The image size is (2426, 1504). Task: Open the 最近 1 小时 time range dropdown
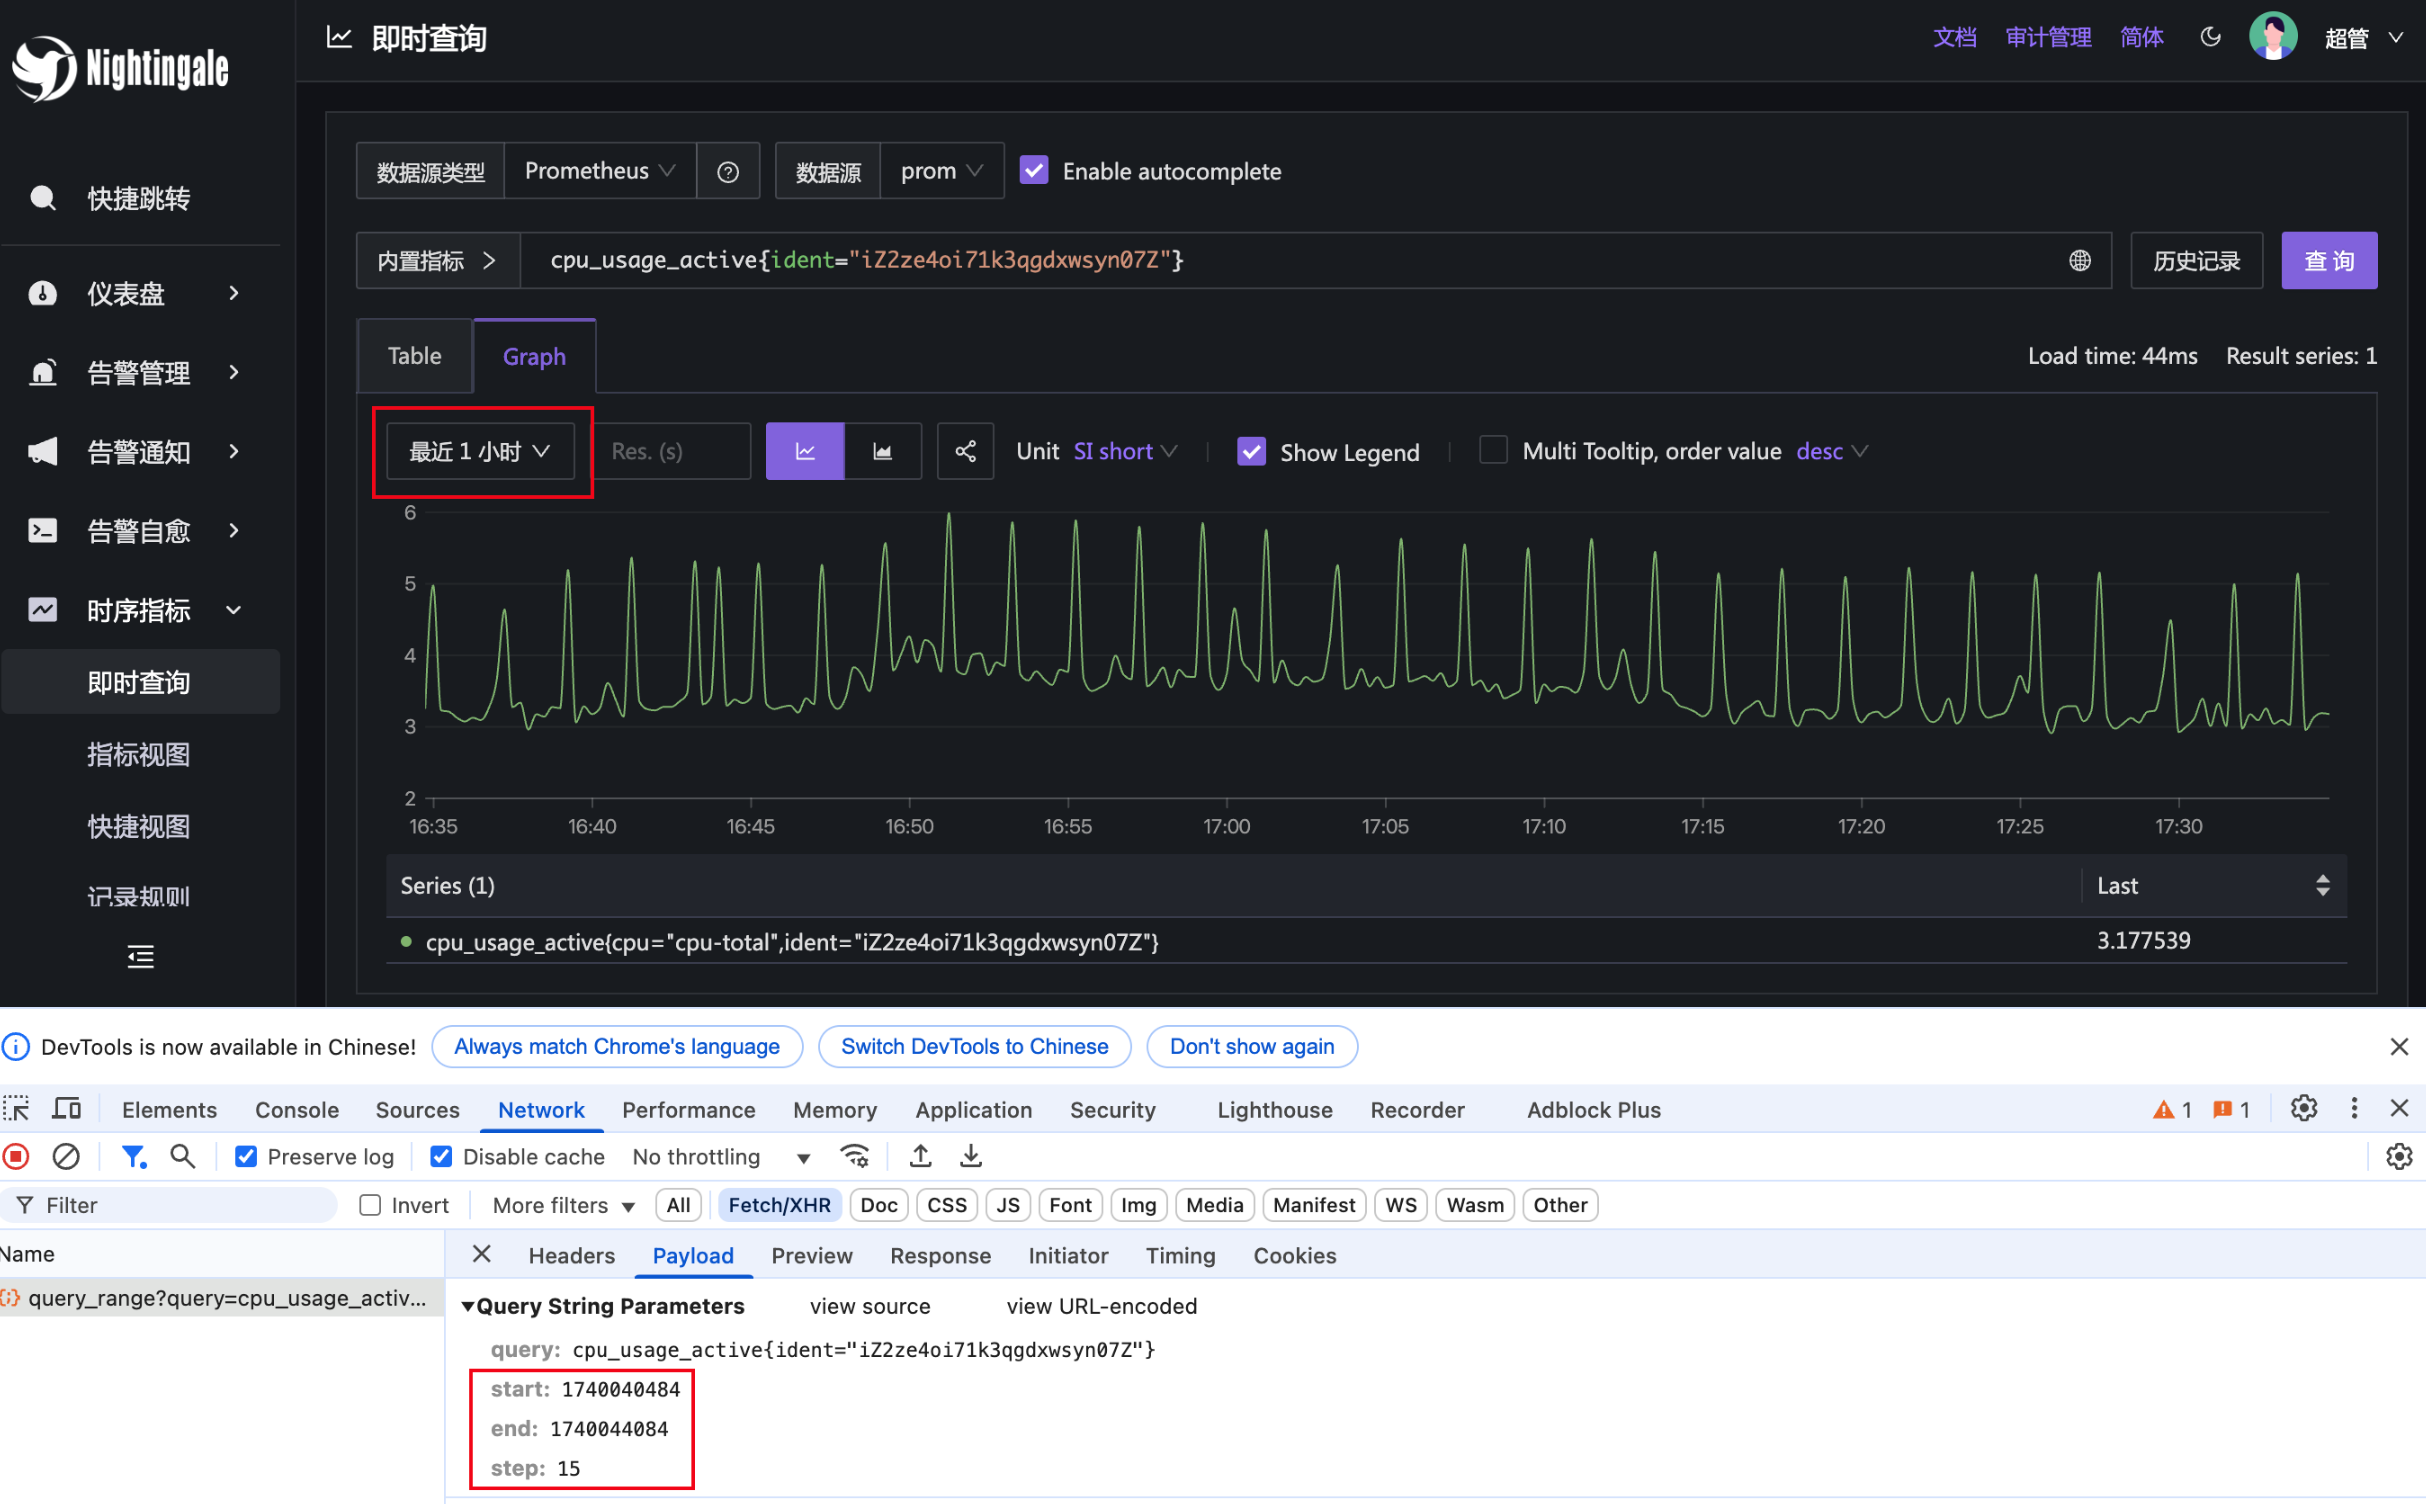[x=479, y=452]
